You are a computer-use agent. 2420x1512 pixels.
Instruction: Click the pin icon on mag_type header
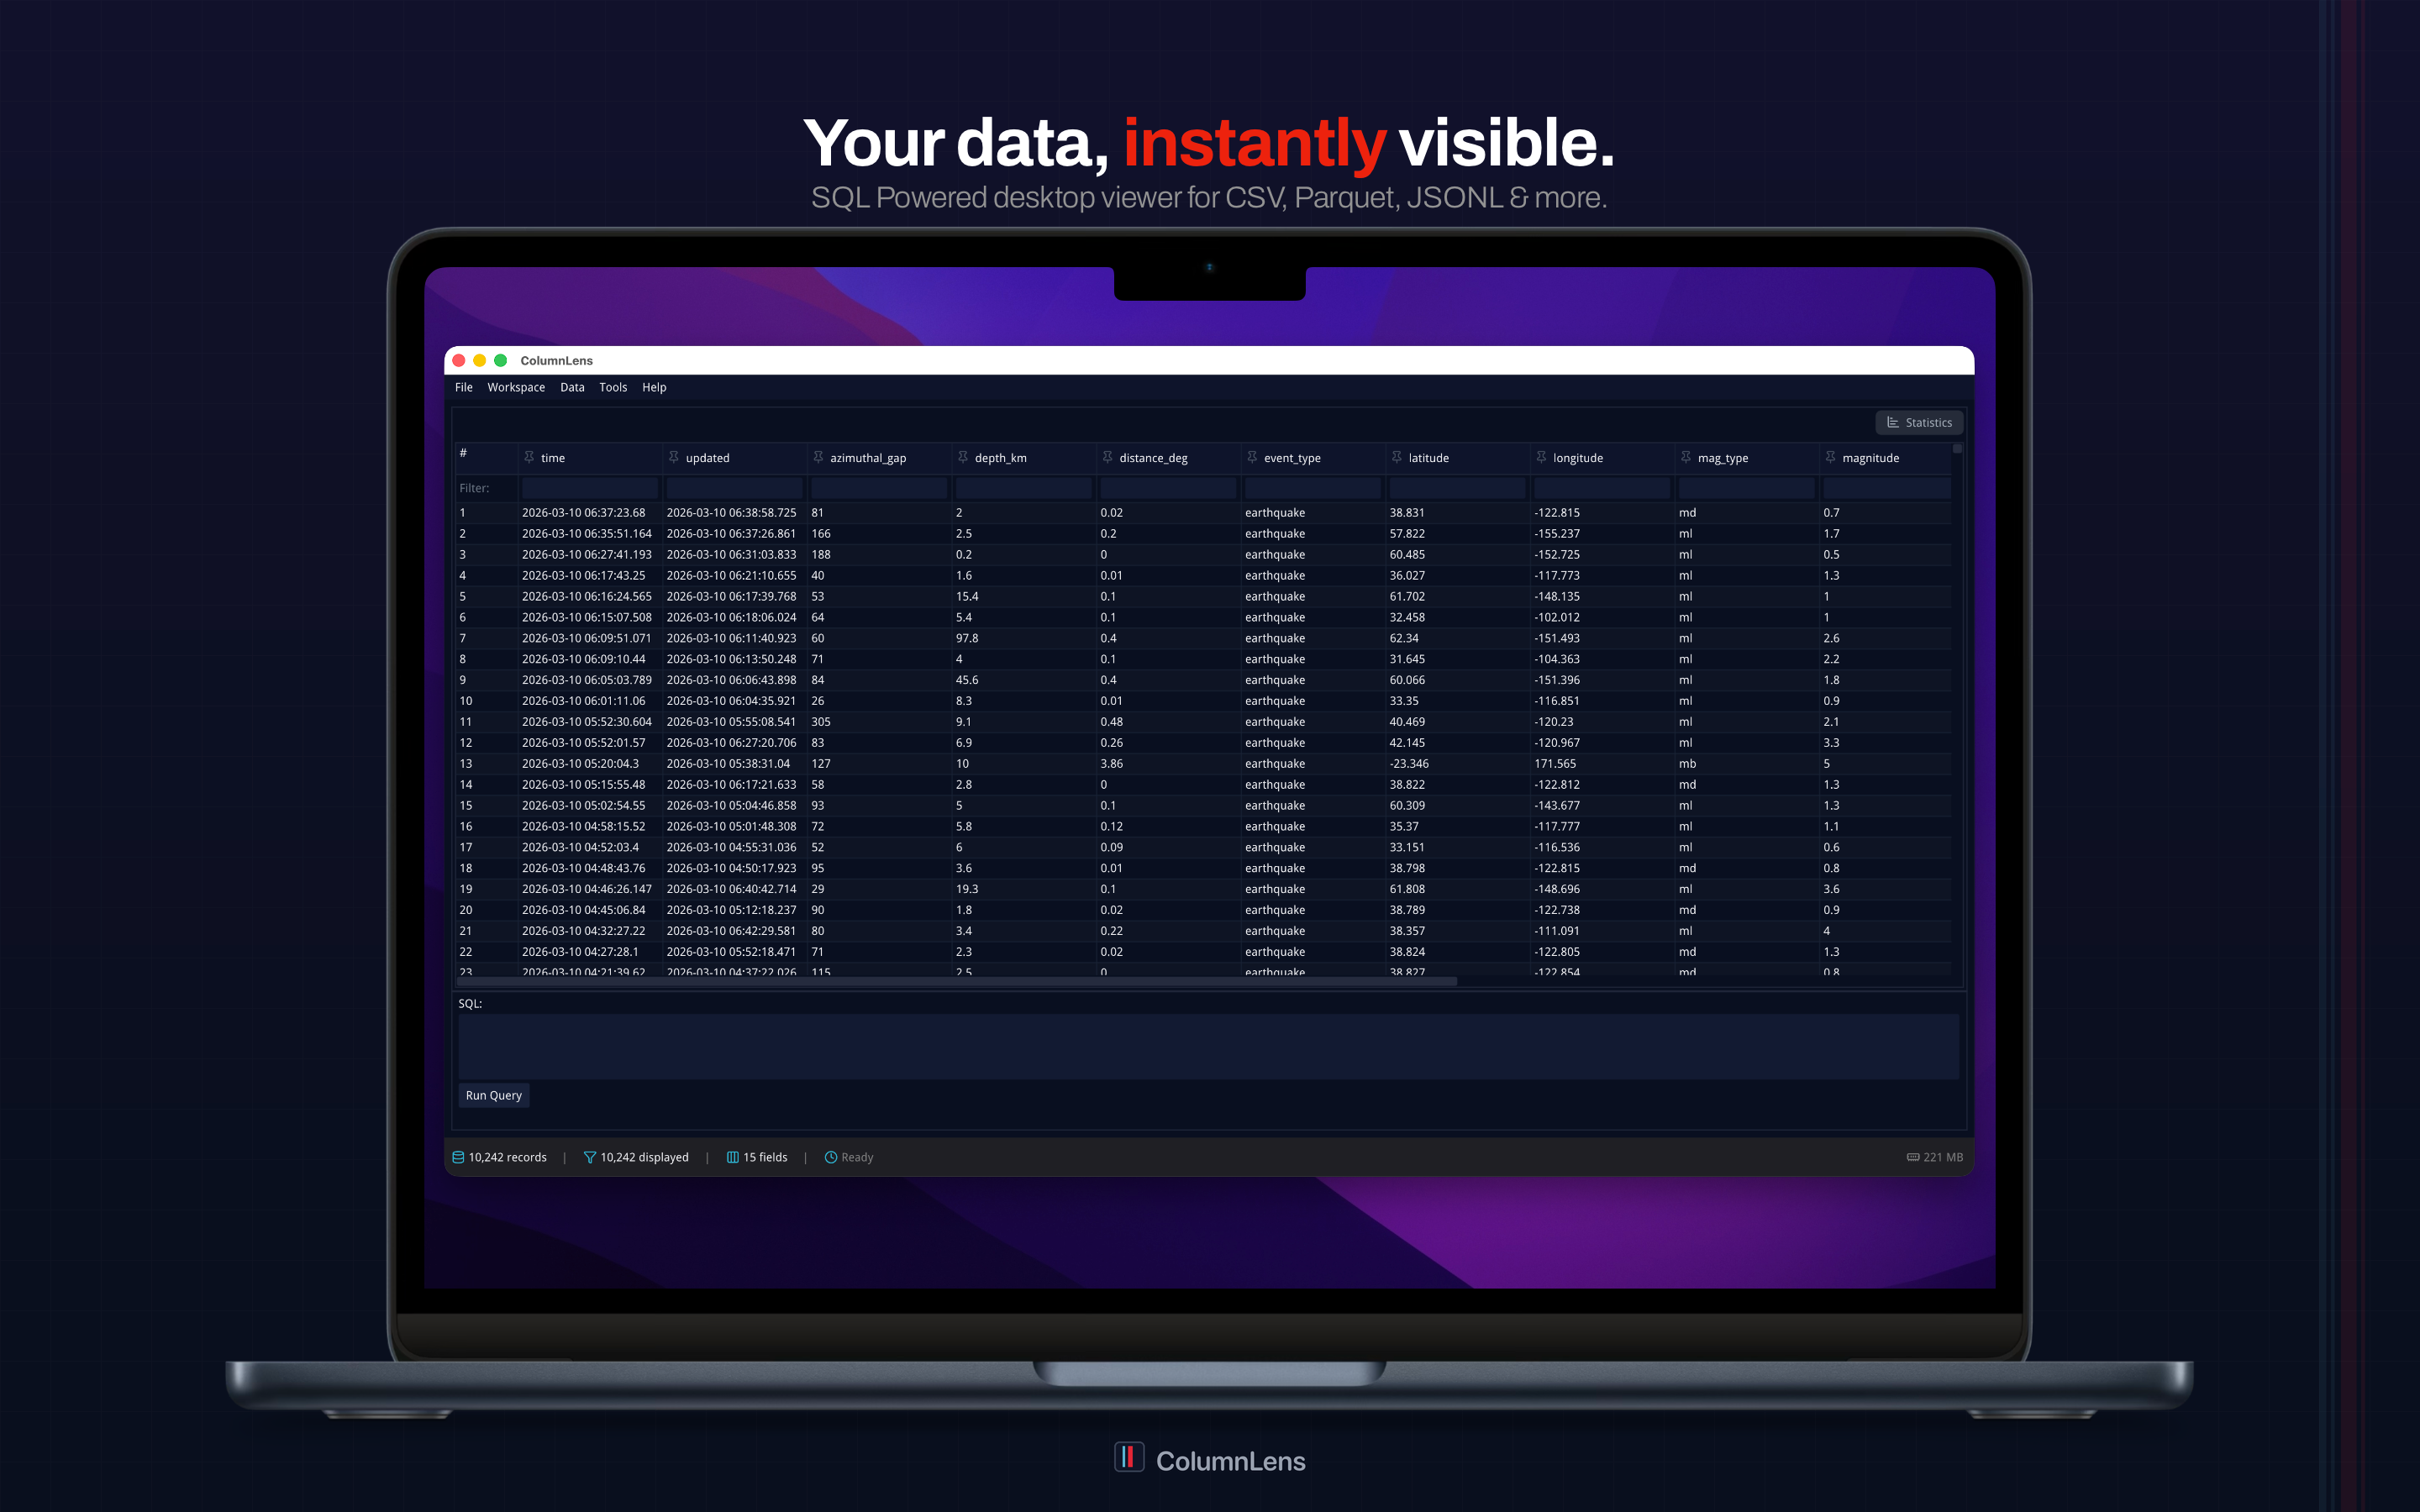click(1686, 457)
